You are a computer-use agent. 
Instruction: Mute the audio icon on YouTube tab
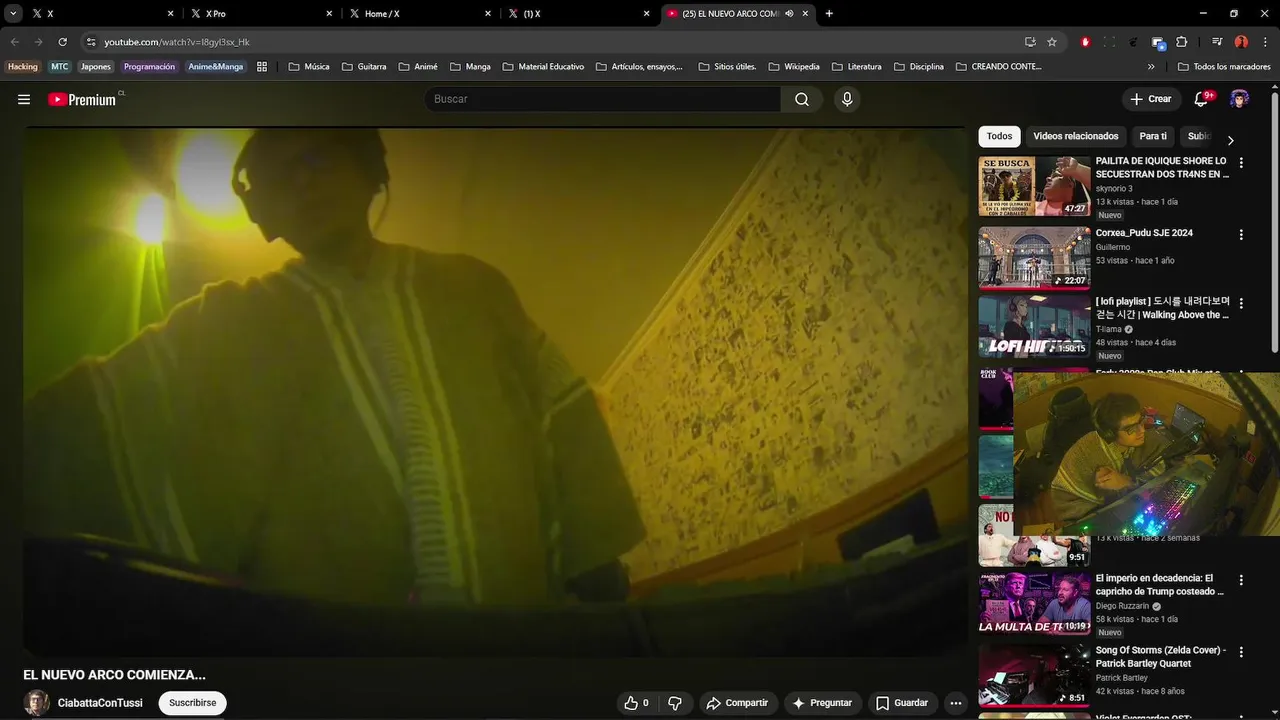790,14
